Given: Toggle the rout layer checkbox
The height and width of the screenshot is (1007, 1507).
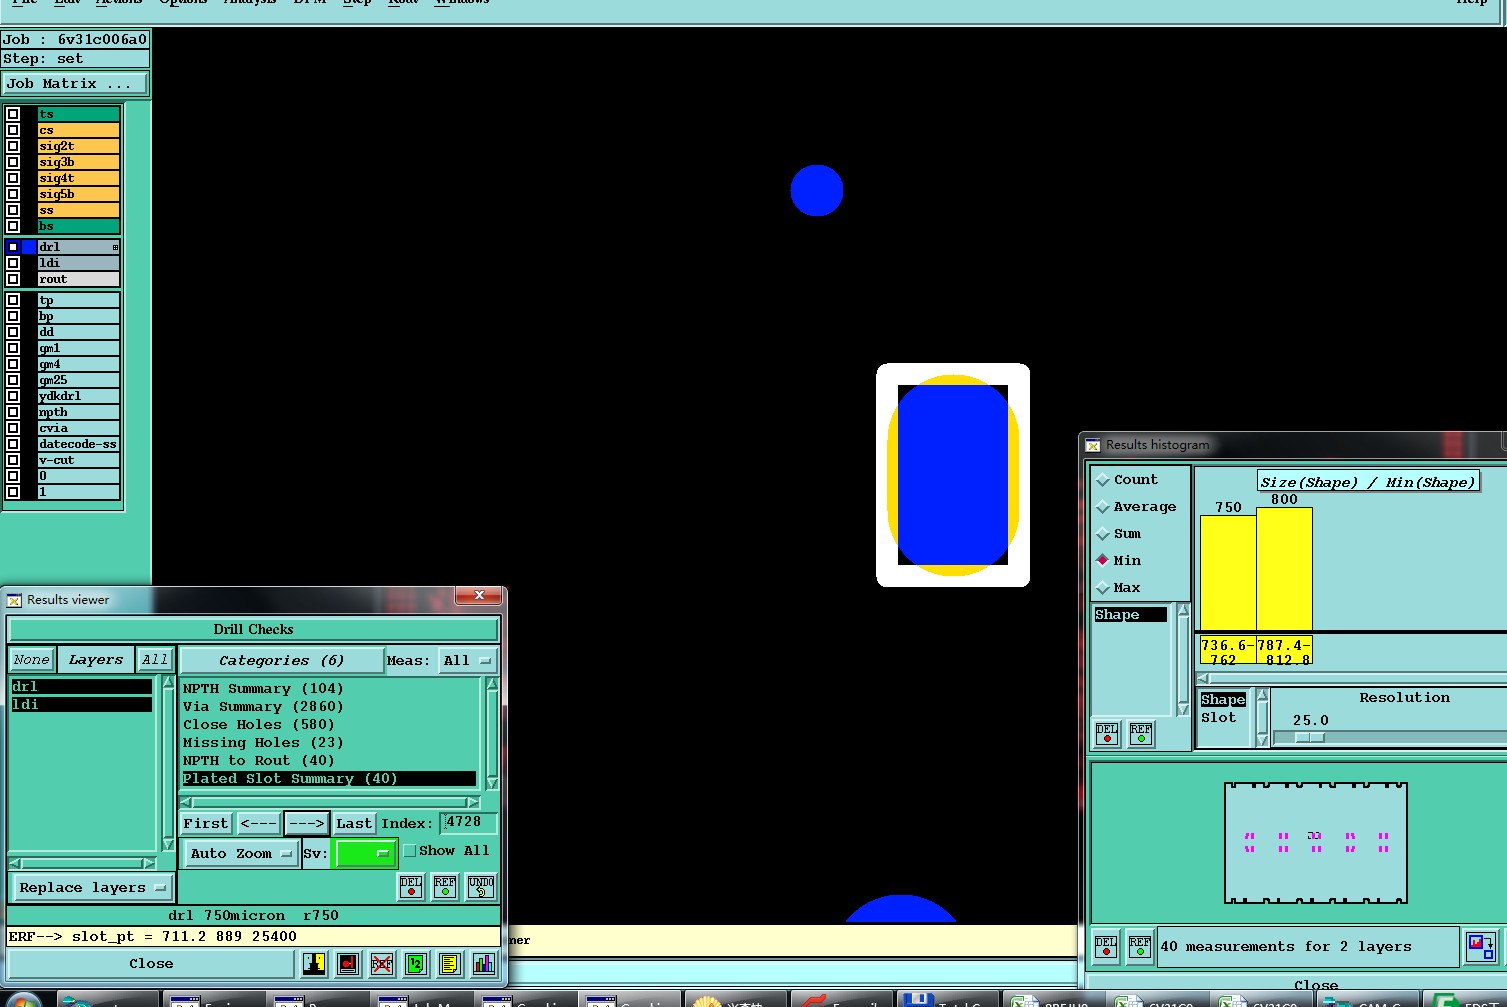Looking at the screenshot, I should (x=13, y=279).
